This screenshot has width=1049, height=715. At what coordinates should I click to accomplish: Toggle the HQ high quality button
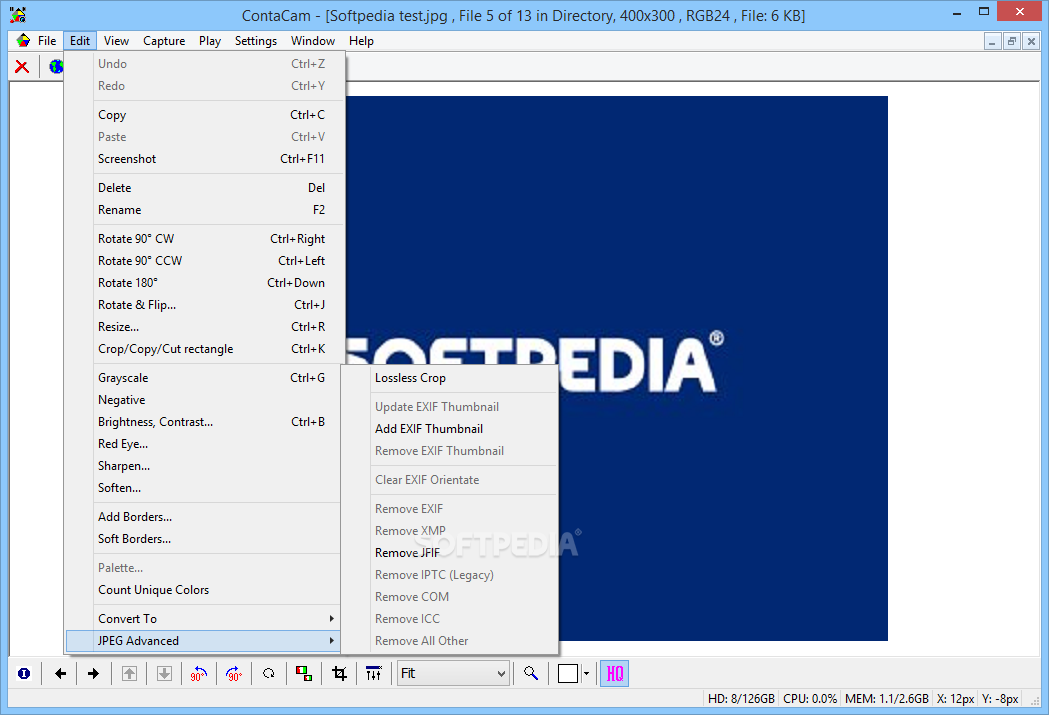pyautogui.click(x=614, y=674)
